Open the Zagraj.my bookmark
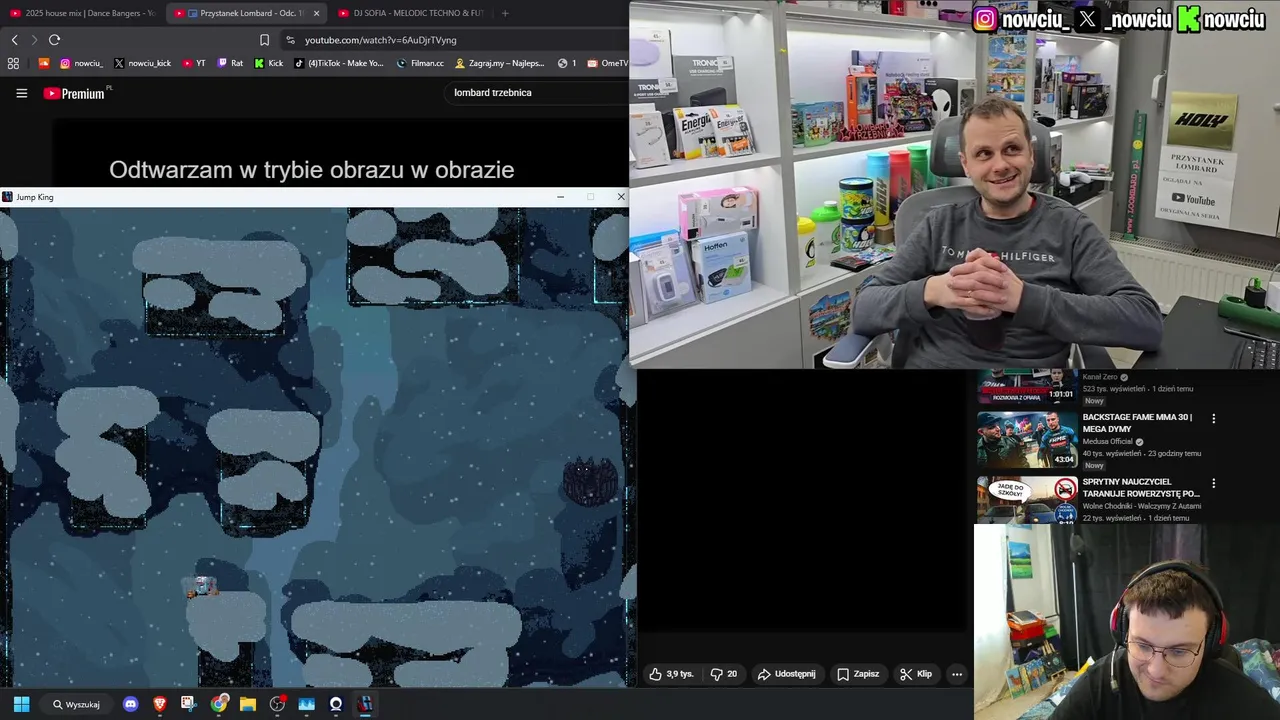This screenshot has width=1280, height=720. point(499,63)
